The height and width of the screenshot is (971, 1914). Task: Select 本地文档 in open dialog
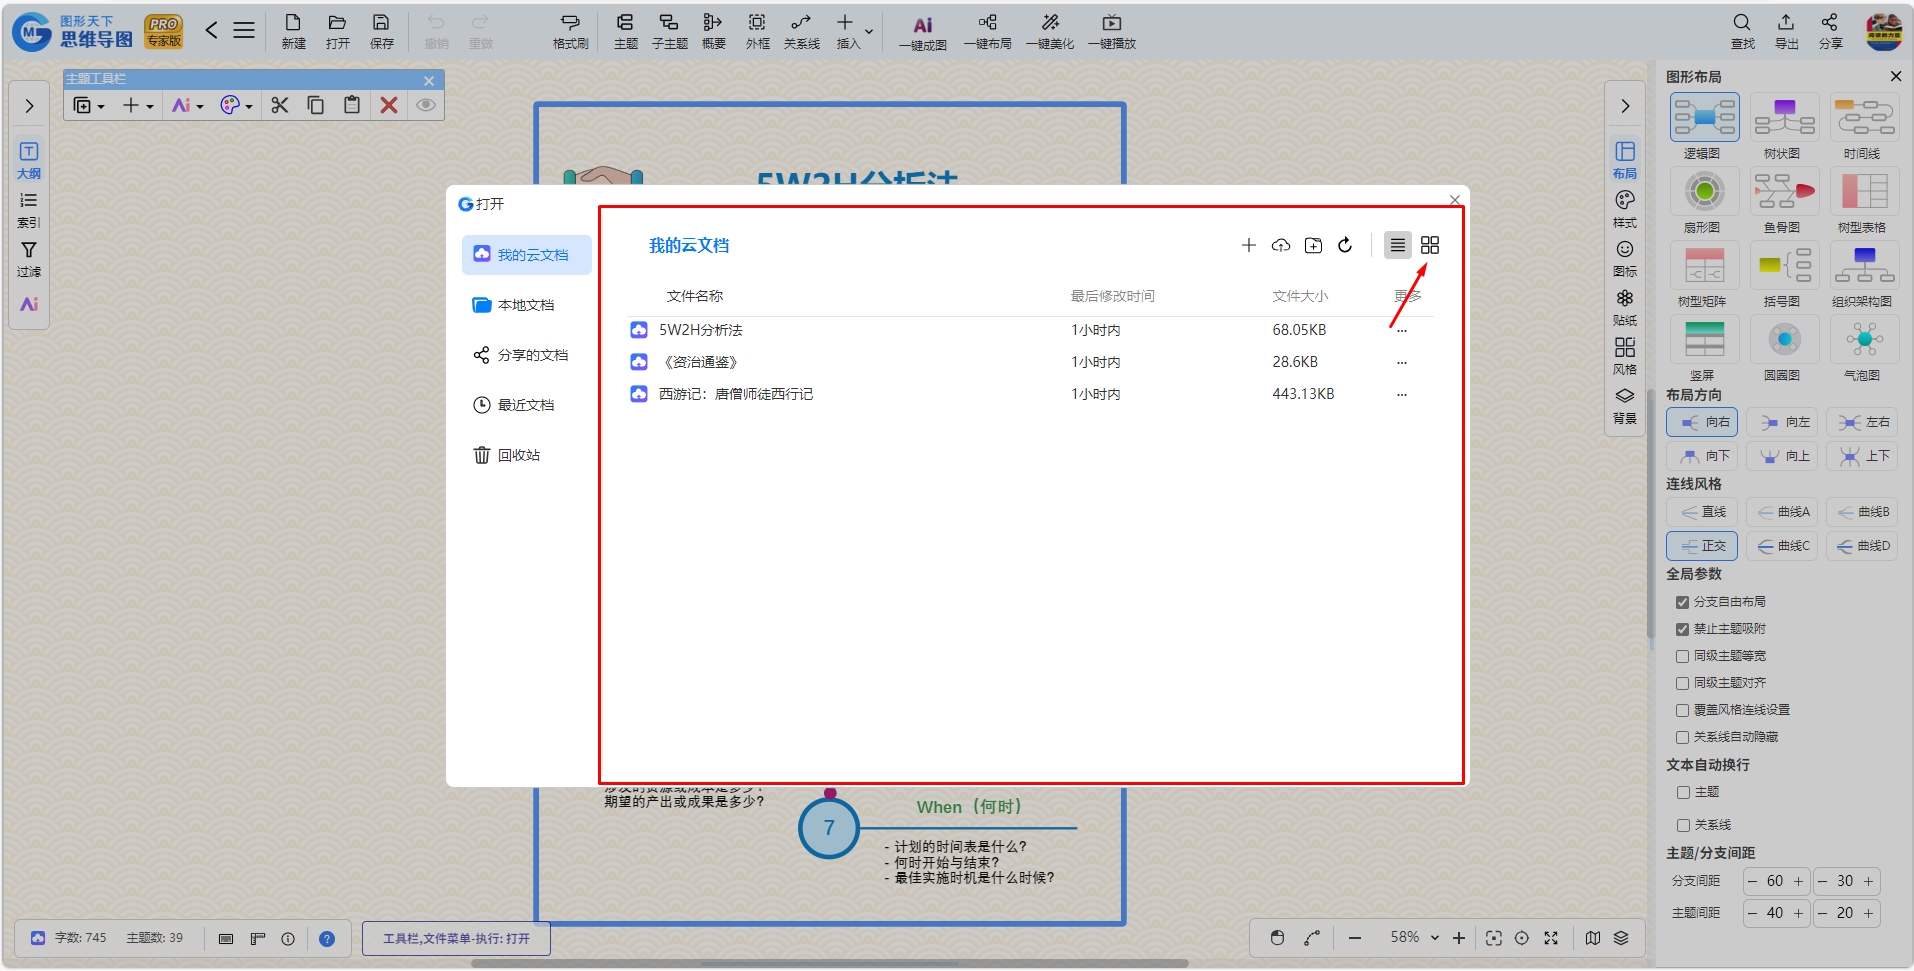click(527, 305)
